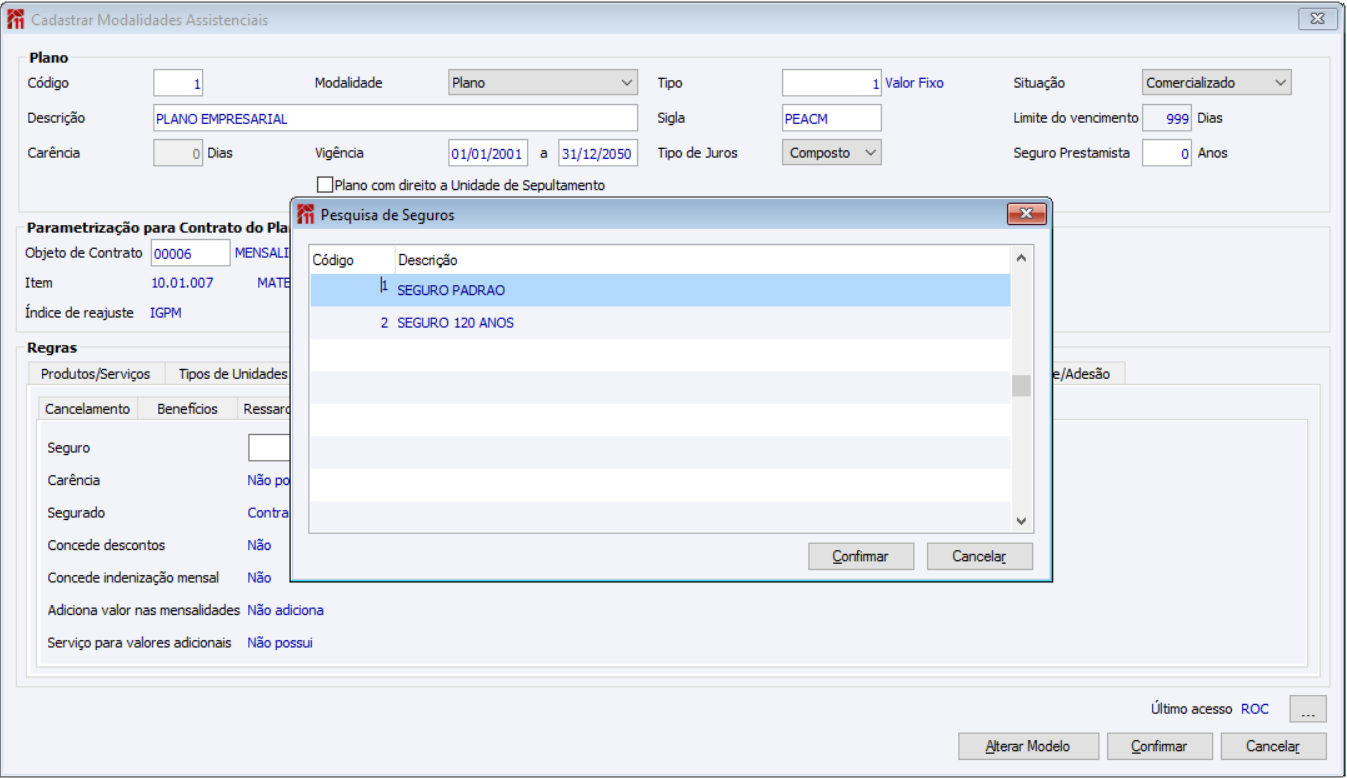Click the Limite do vencimento field 999
The image size is (1347, 778).
point(1167,118)
